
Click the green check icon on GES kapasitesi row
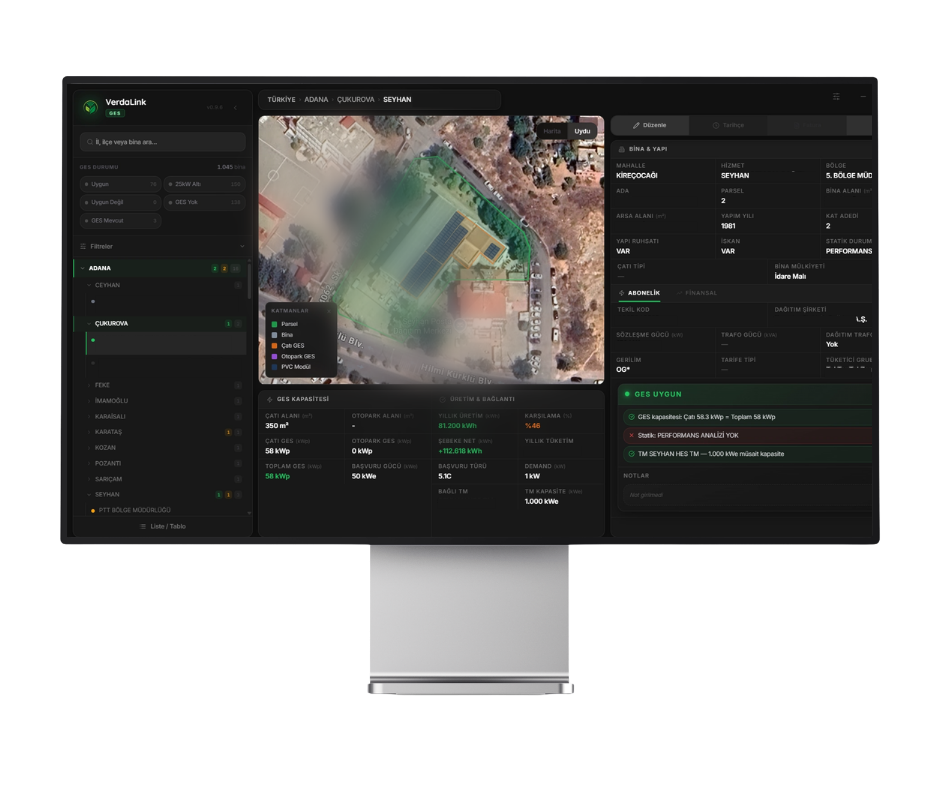click(631, 417)
